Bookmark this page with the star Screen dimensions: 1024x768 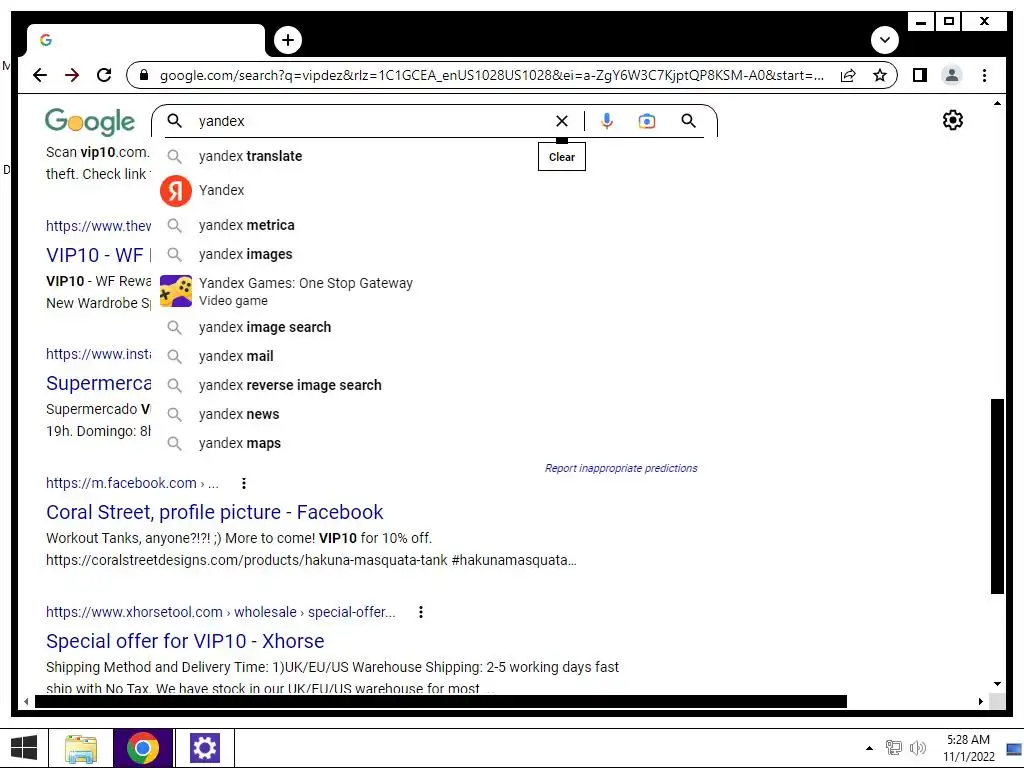880,75
